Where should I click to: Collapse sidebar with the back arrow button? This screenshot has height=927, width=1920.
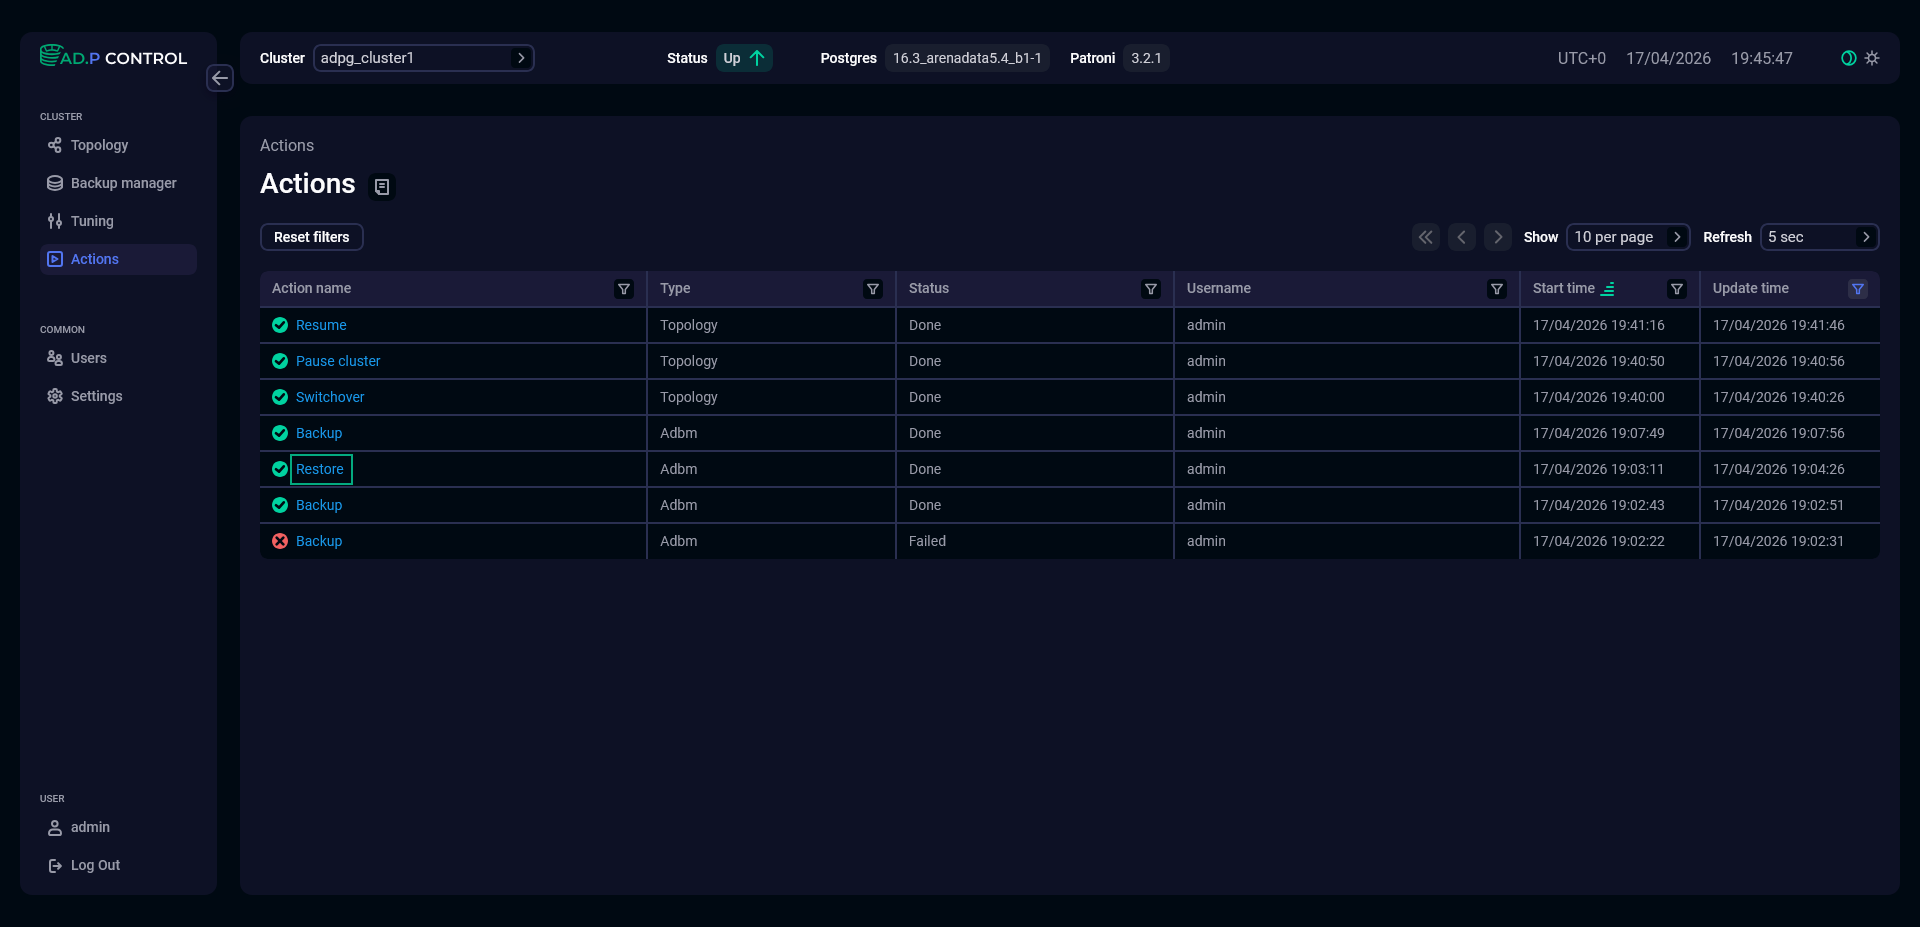click(x=220, y=78)
